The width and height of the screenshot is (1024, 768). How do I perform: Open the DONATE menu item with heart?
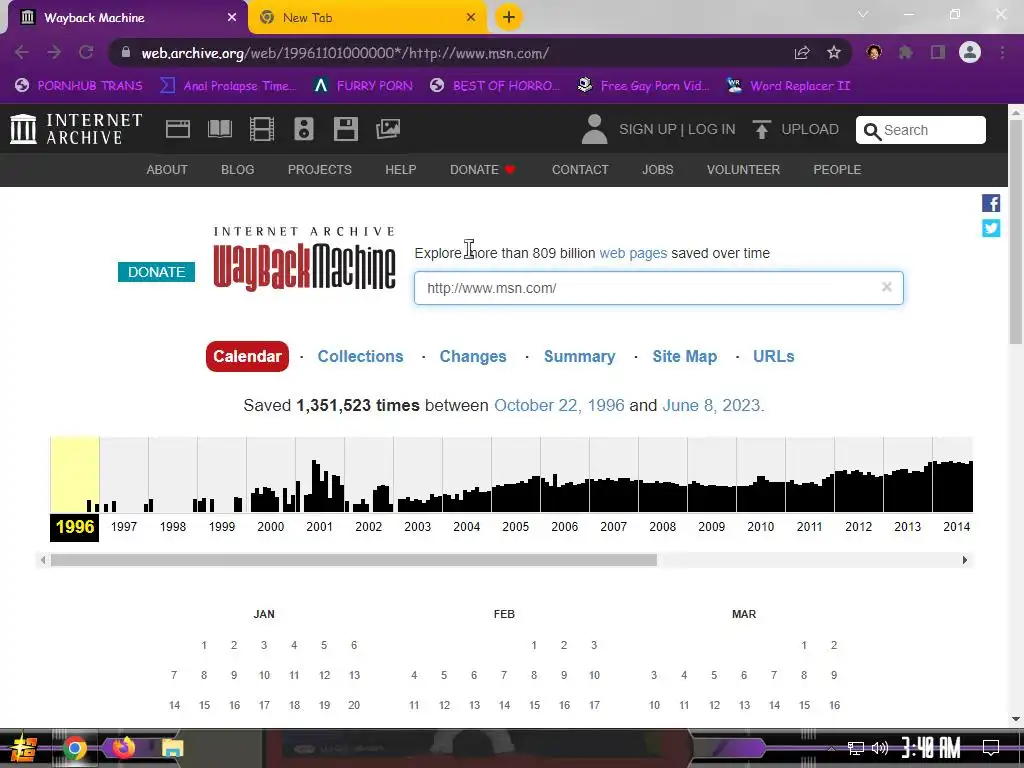[x=483, y=170]
